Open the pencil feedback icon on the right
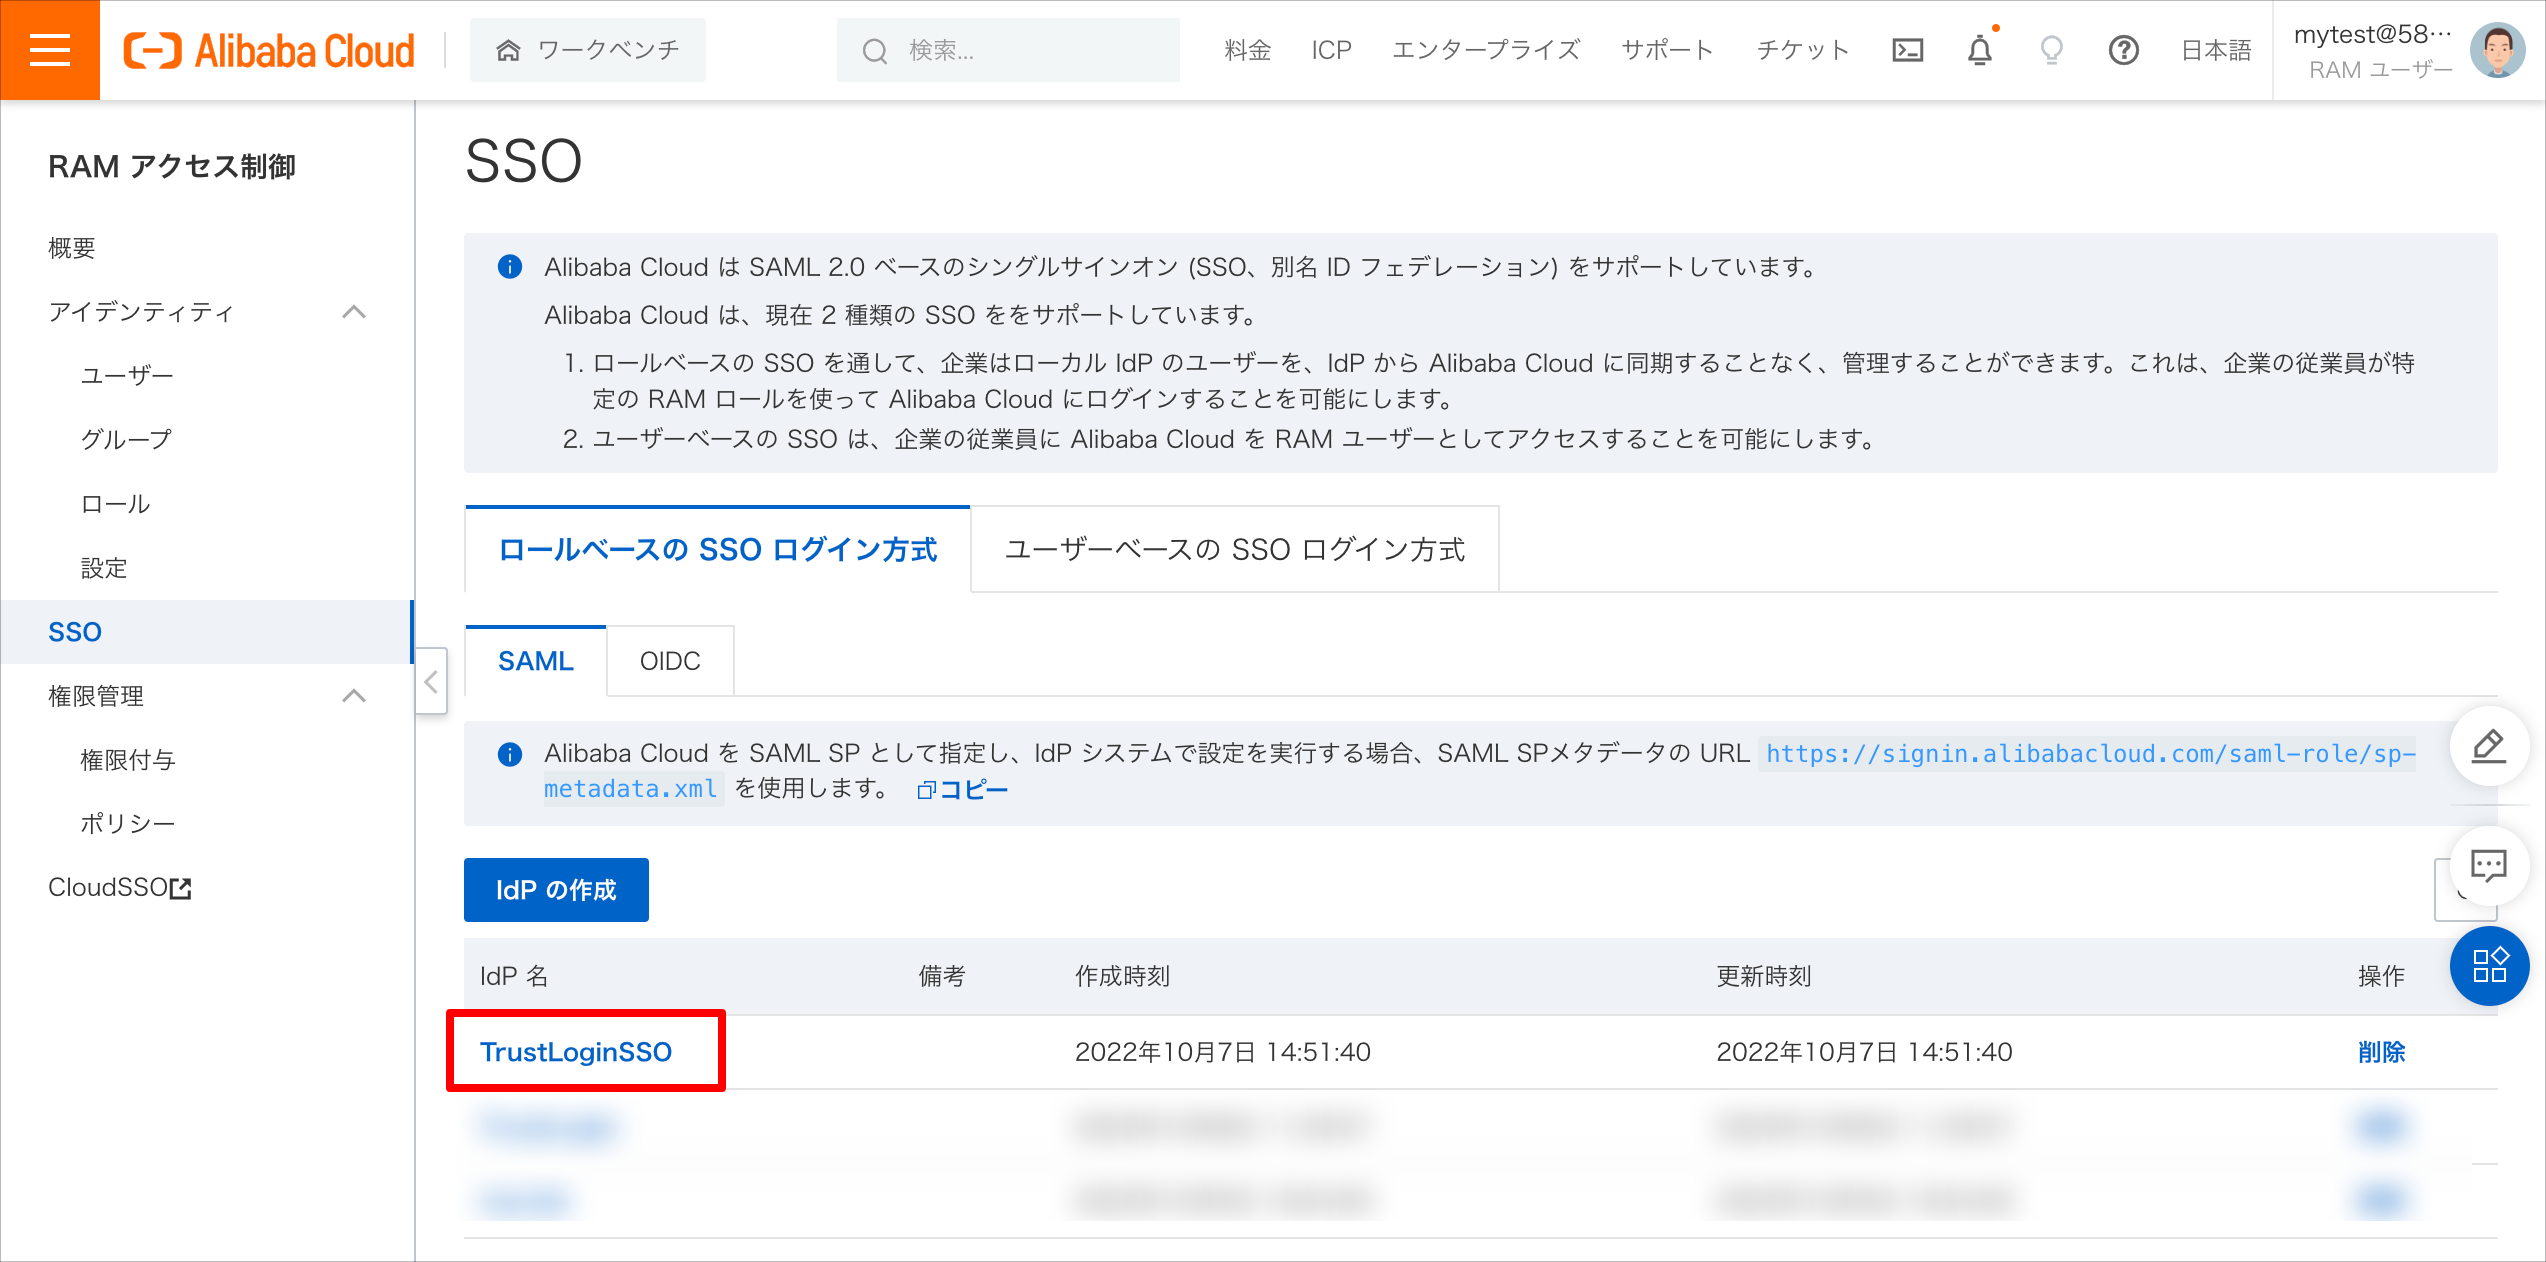 pos(2489,747)
